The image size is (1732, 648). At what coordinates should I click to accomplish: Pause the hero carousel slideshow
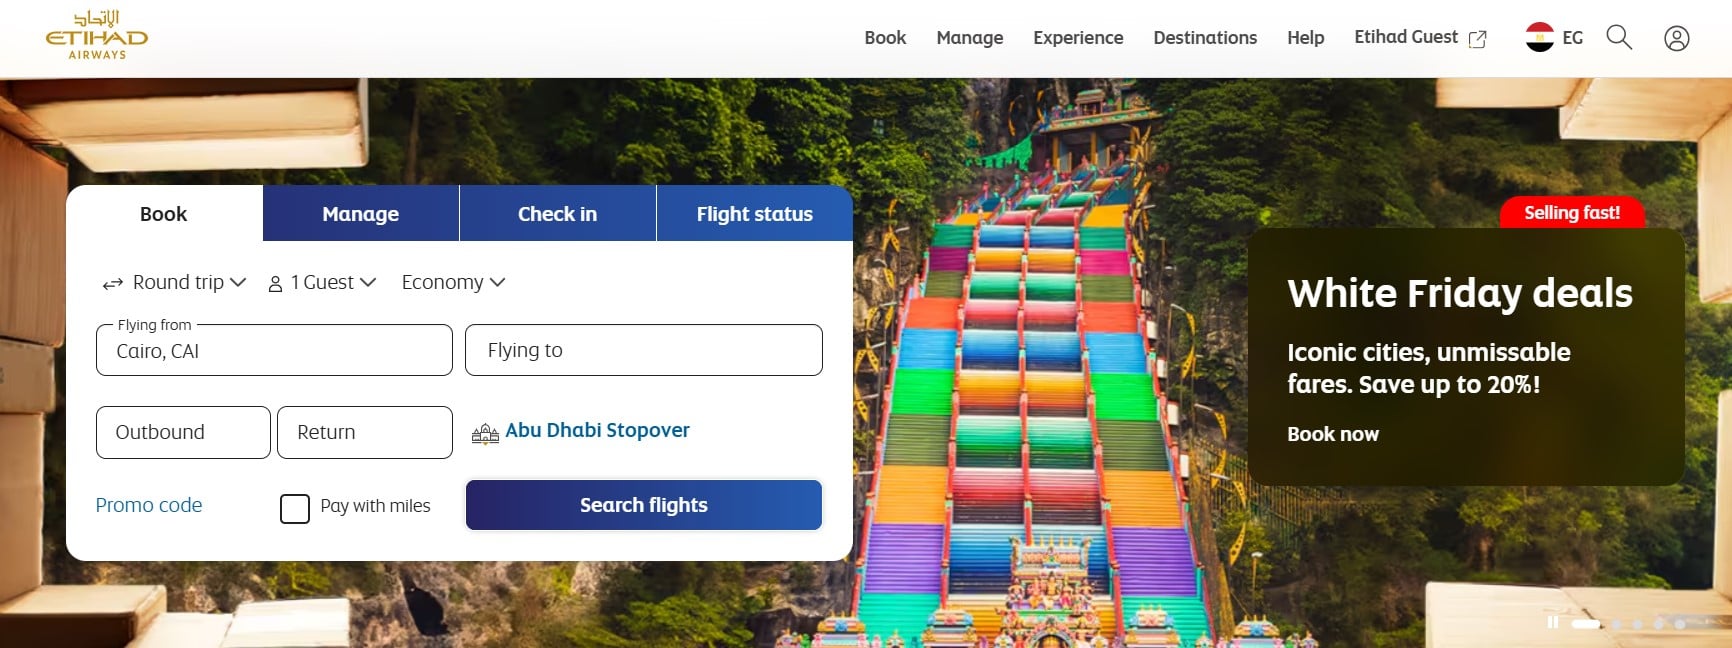pyautogui.click(x=1552, y=622)
